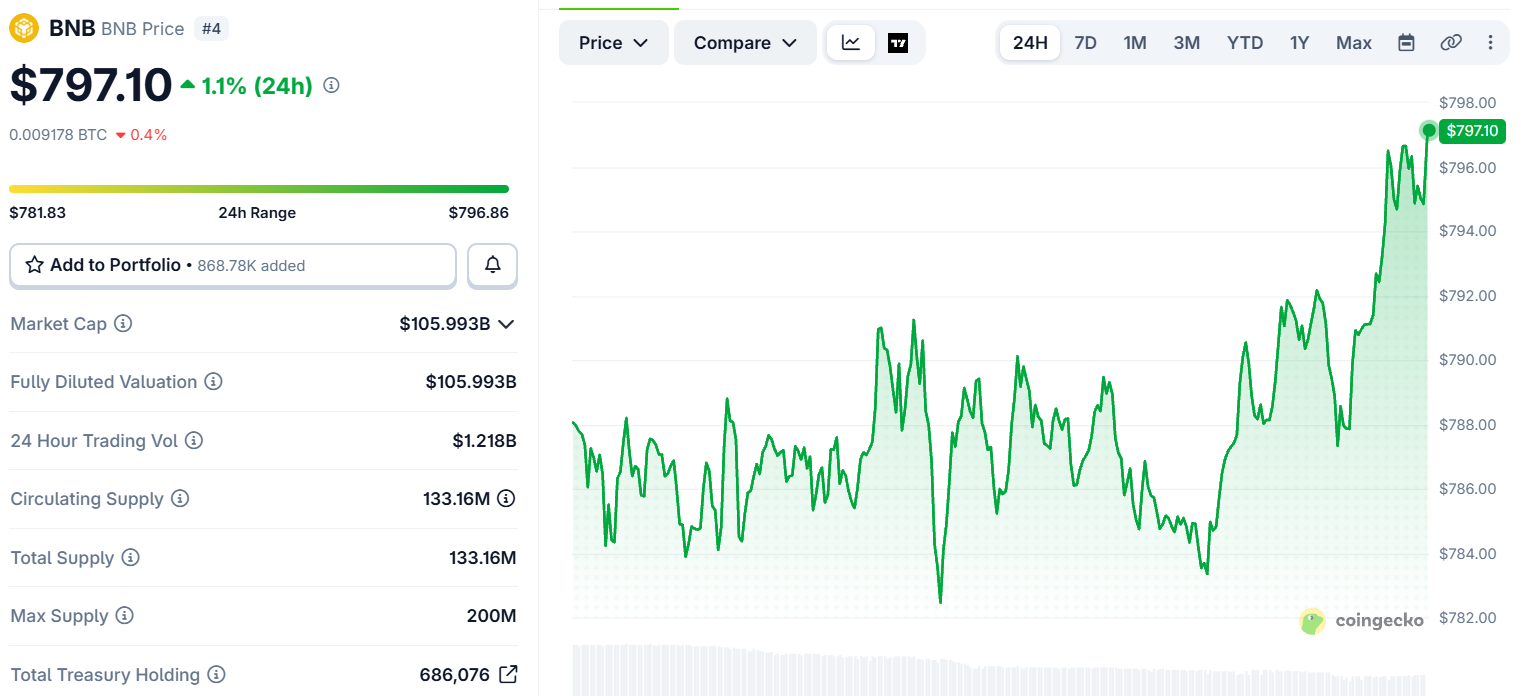Show 24 Hour Trading Vol info tooltip

pos(195,440)
